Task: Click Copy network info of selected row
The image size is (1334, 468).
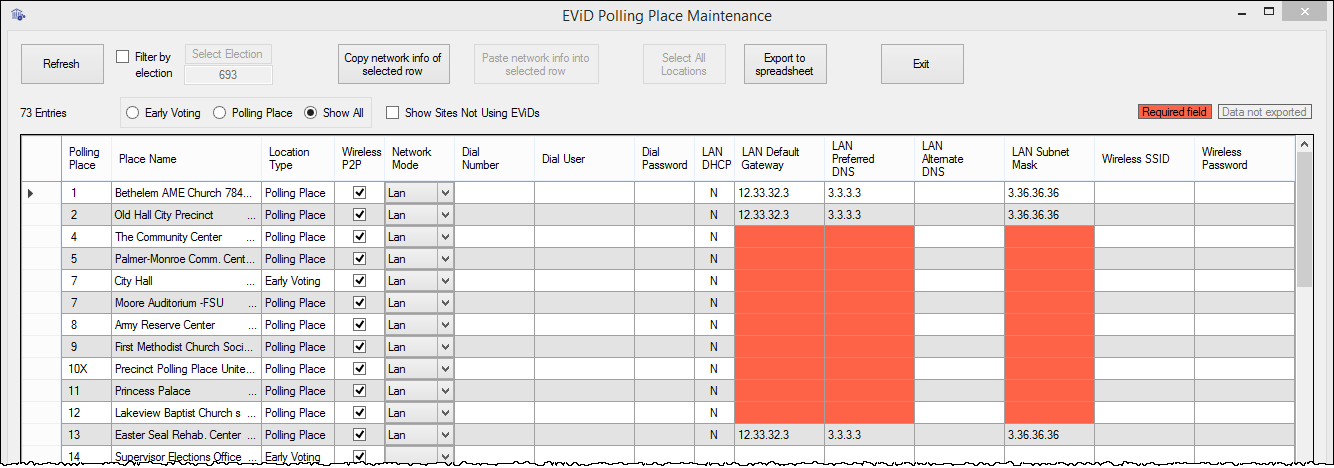Action: [x=392, y=64]
